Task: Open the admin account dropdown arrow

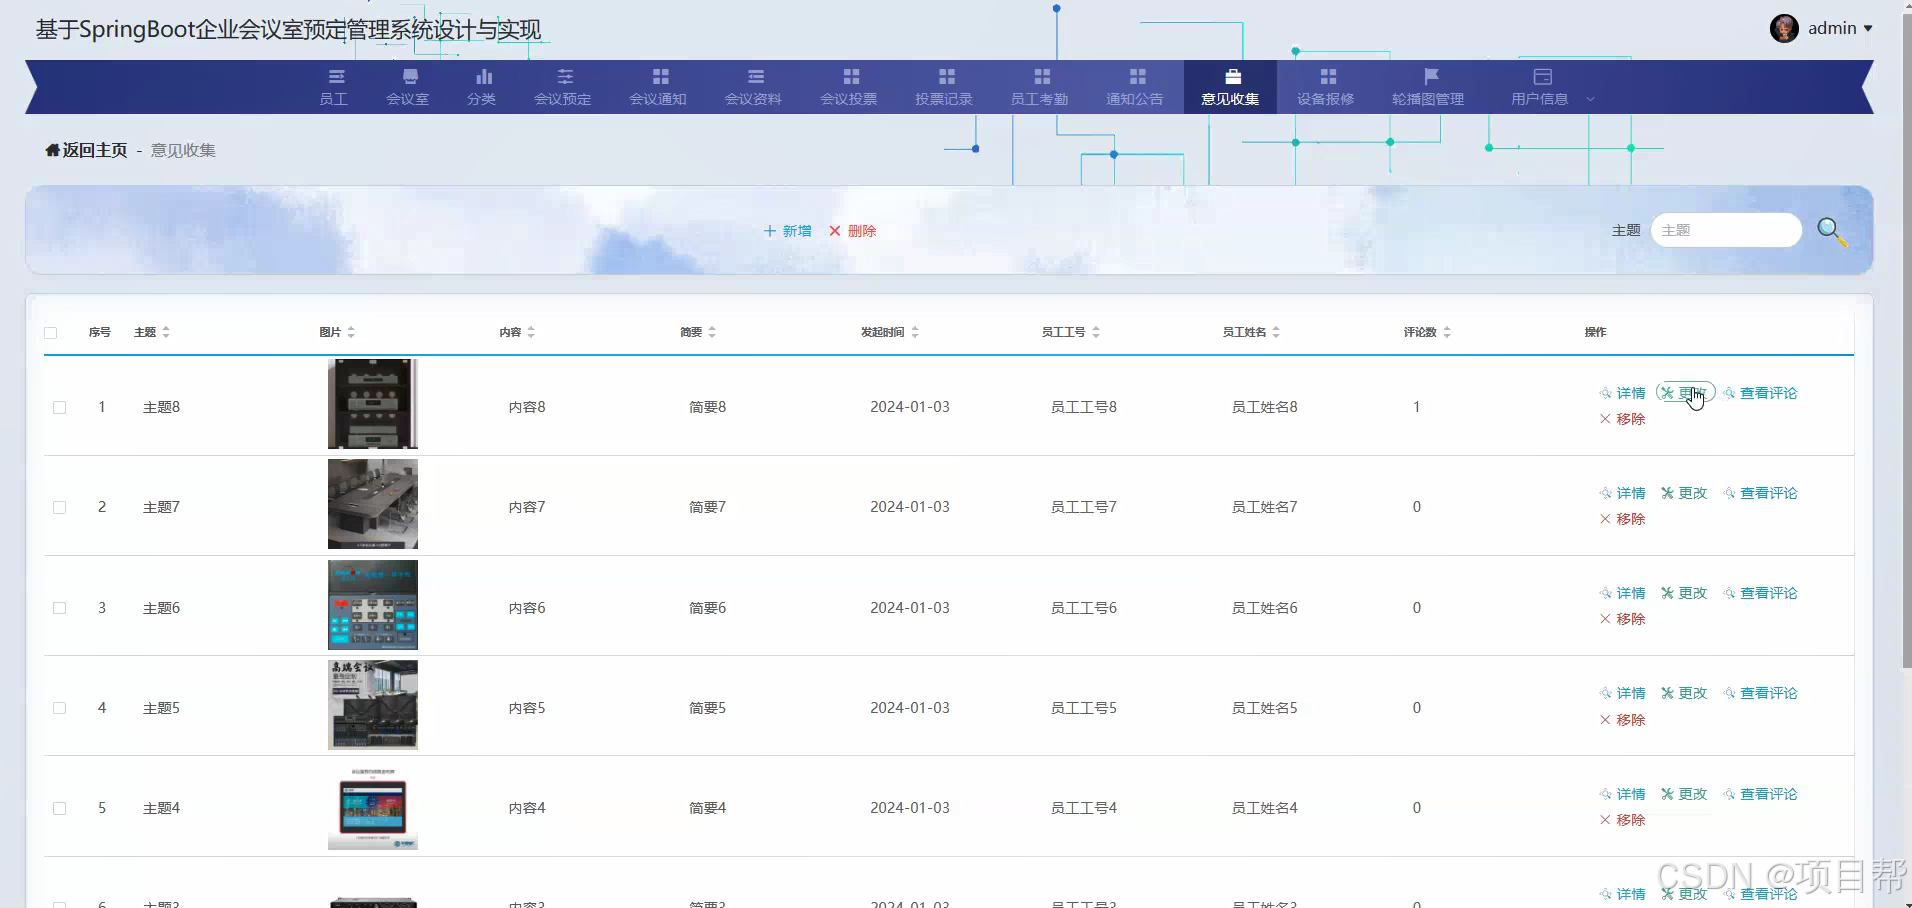Action: point(1868,29)
